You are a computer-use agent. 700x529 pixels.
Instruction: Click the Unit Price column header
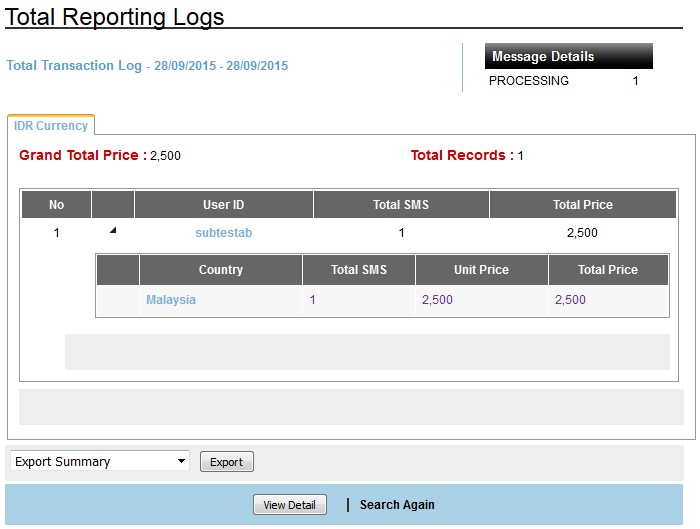(x=482, y=270)
